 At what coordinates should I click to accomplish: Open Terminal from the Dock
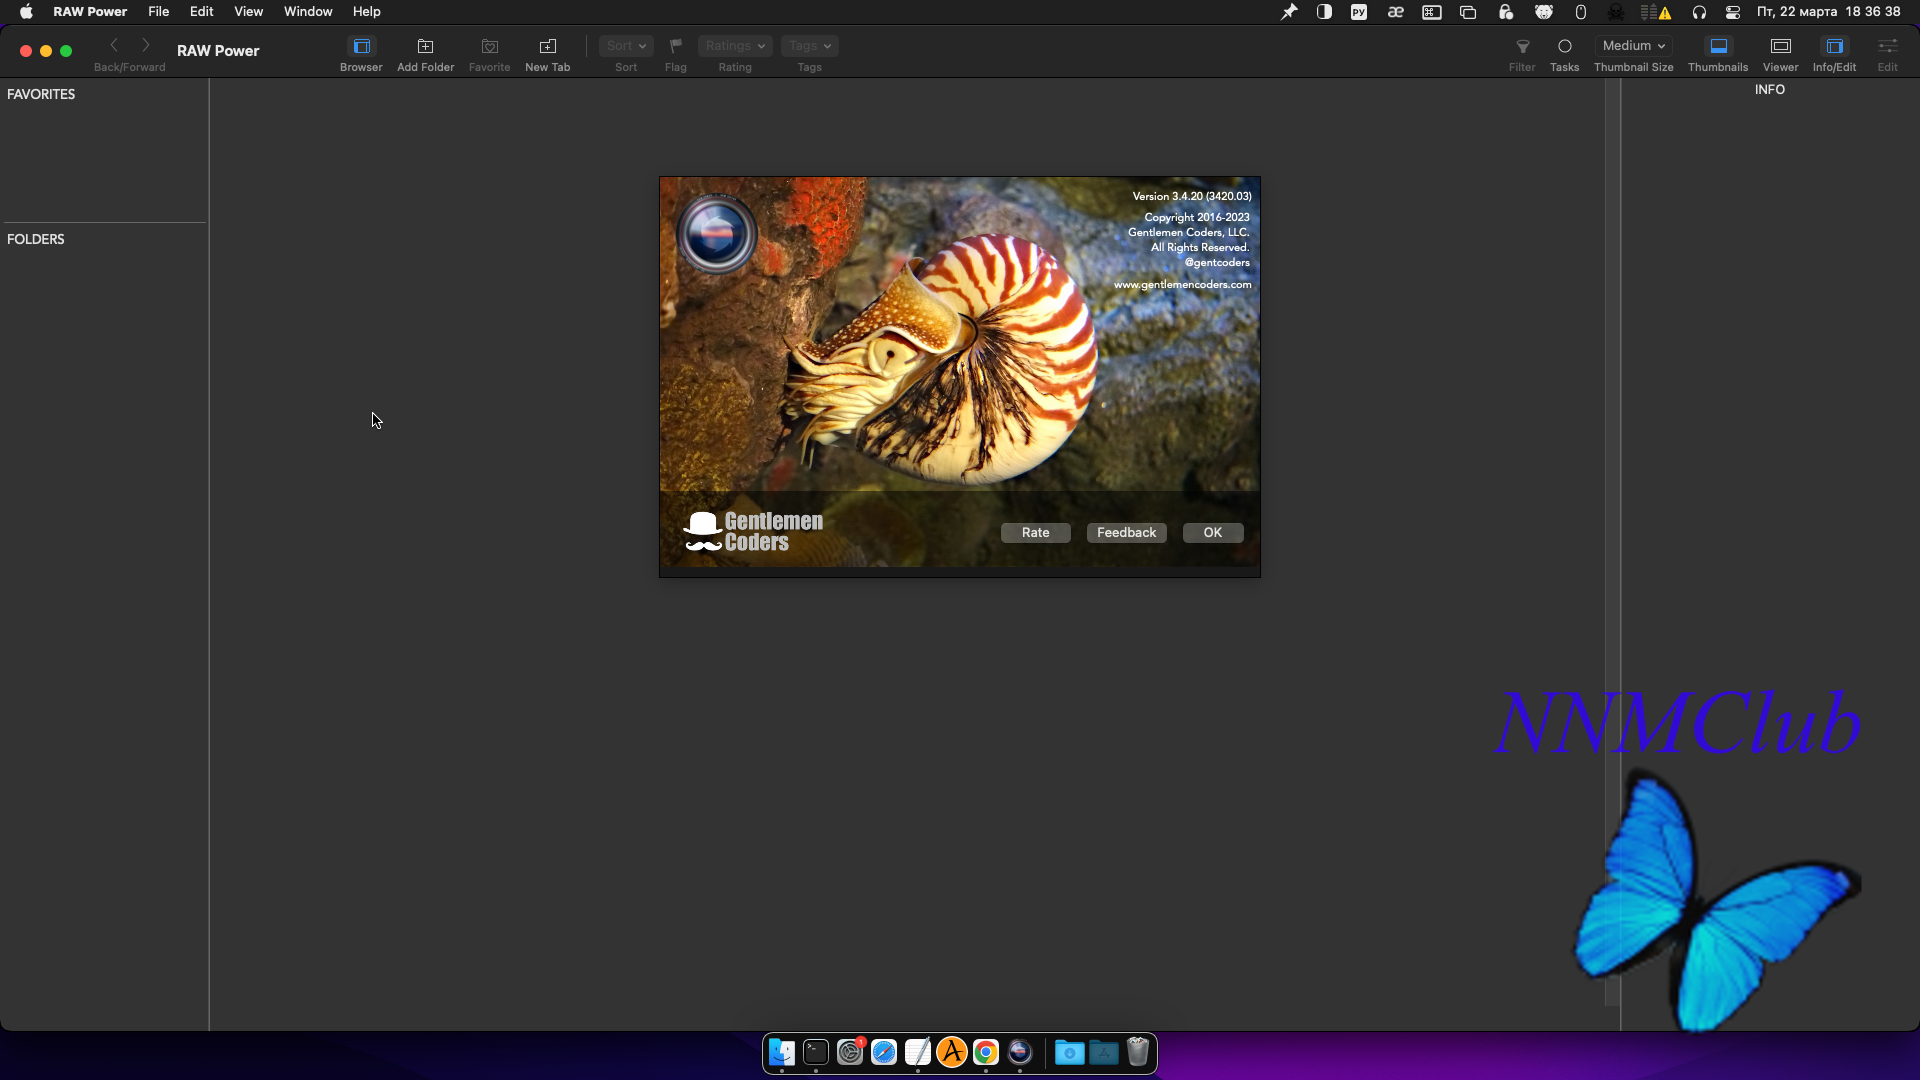tap(816, 1052)
